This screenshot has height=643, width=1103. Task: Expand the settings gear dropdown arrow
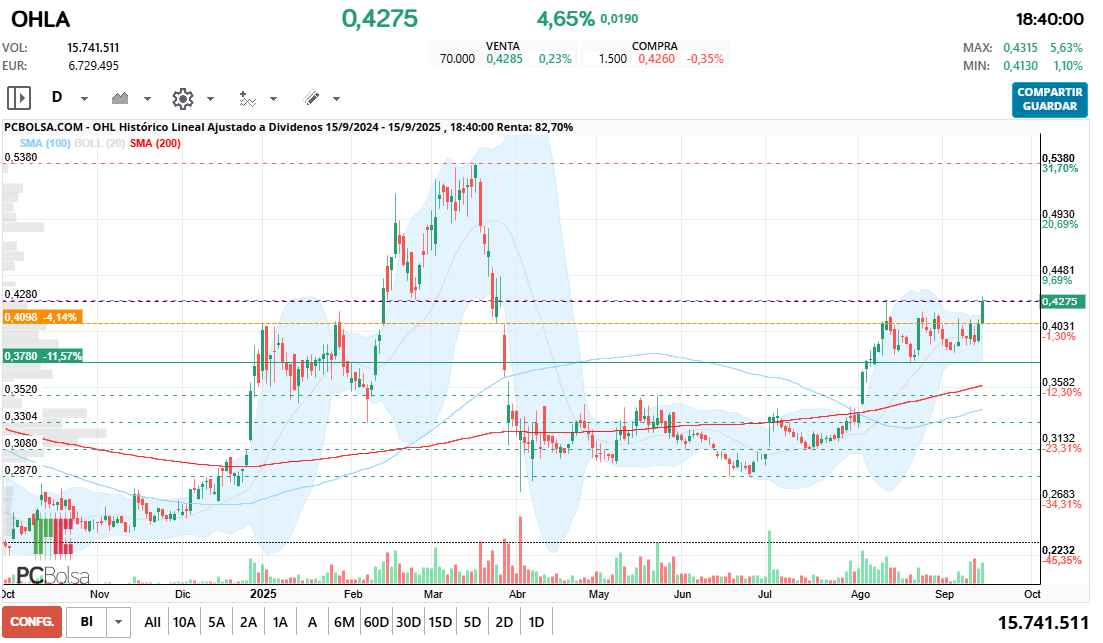[210, 99]
